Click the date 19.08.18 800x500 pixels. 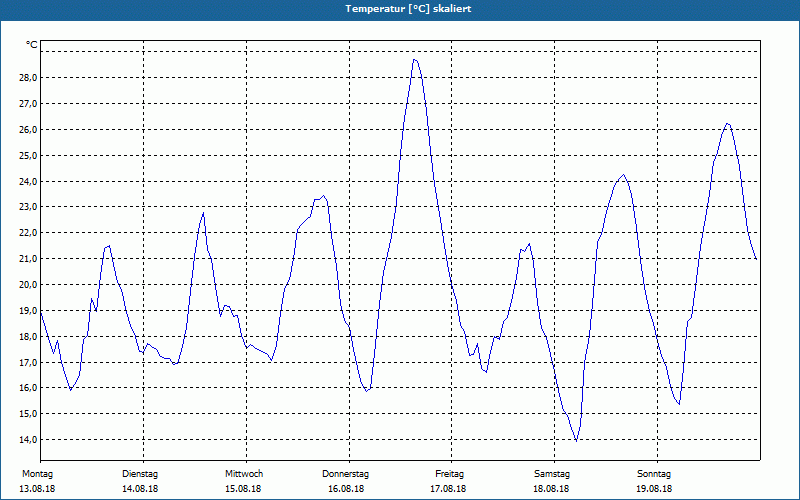(x=654, y=489)
